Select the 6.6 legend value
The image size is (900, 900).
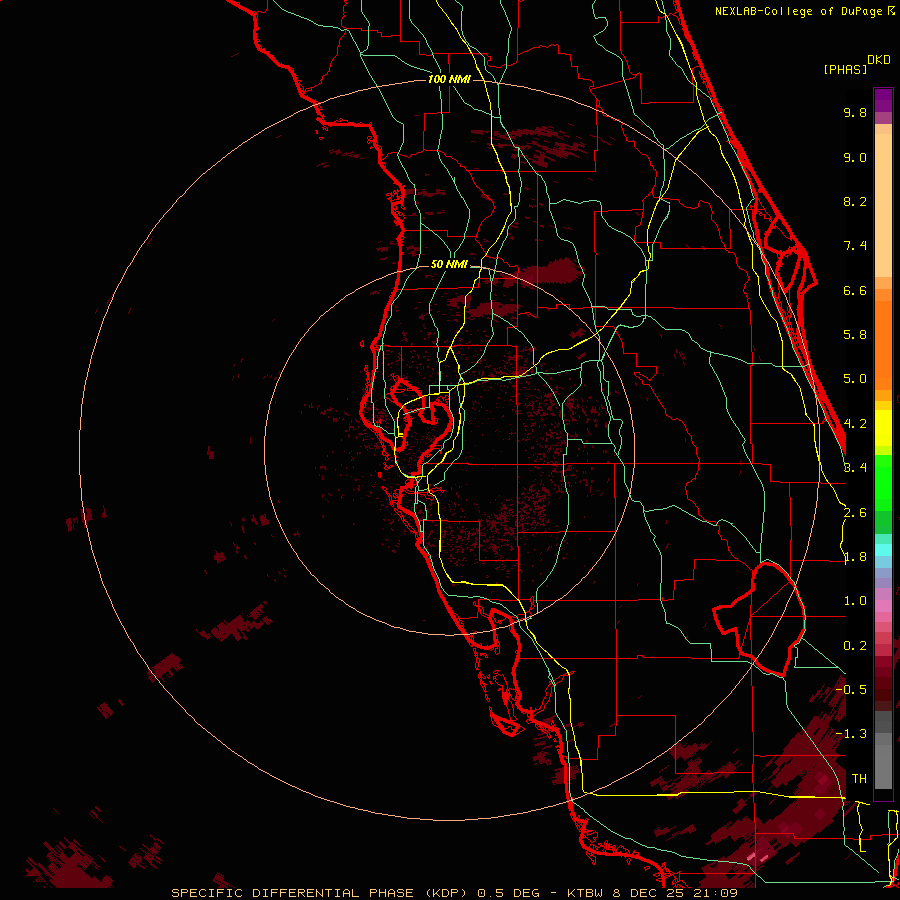pos(855,290)
